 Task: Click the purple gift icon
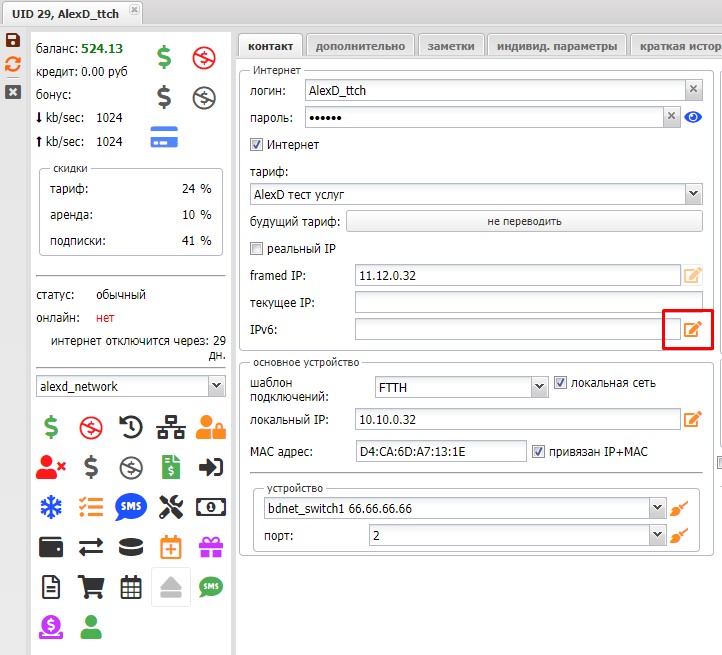[x=211, y=547]
